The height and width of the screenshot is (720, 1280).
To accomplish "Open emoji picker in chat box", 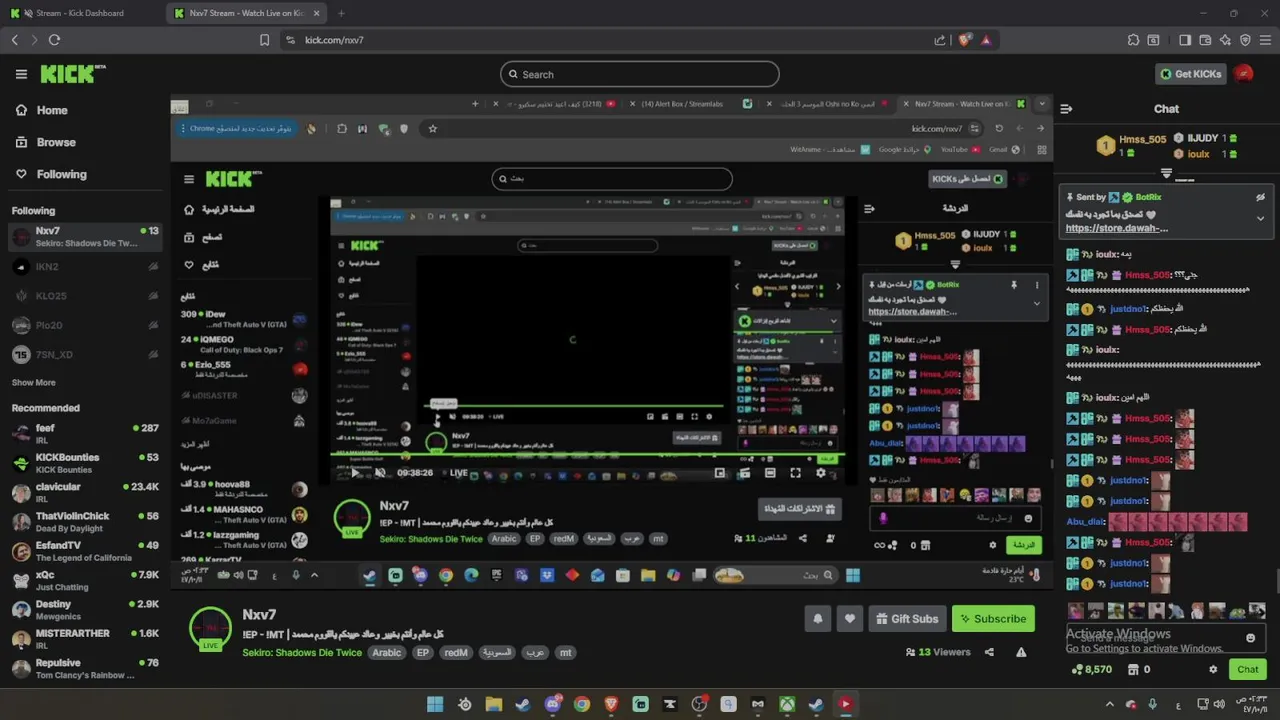I will (x=1250, y=638).
